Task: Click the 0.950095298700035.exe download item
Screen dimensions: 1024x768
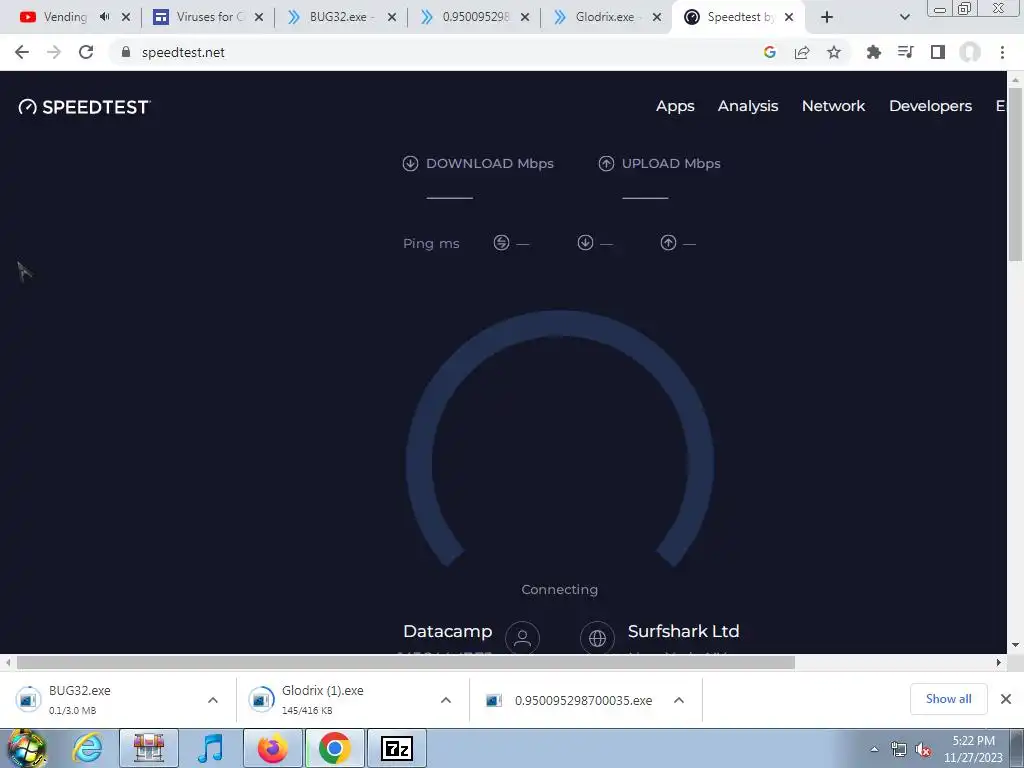Action: (586, 700)
